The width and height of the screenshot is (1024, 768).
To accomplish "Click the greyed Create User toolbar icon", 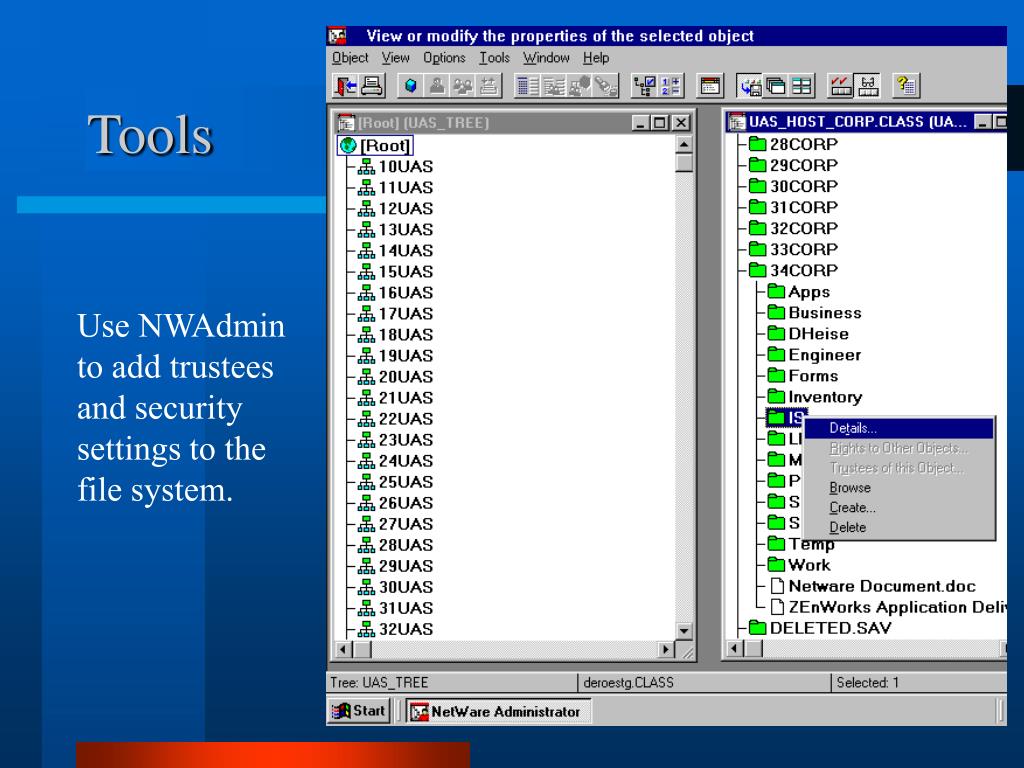I will pyautogui.click(x=436, y=86).
